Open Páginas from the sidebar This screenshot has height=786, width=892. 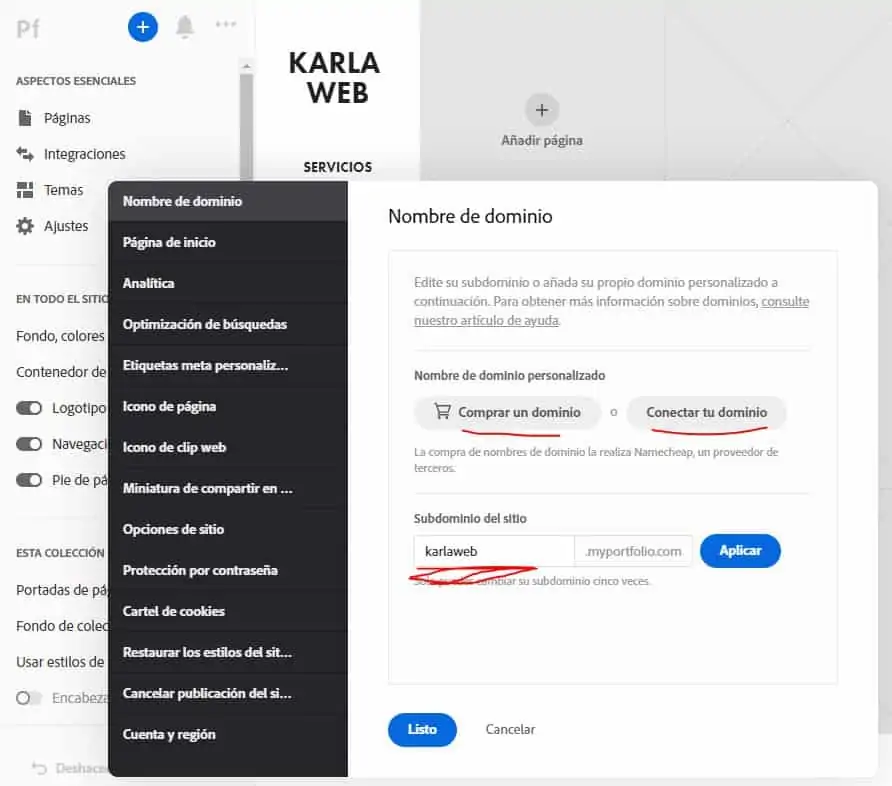(x=67, y=118)
